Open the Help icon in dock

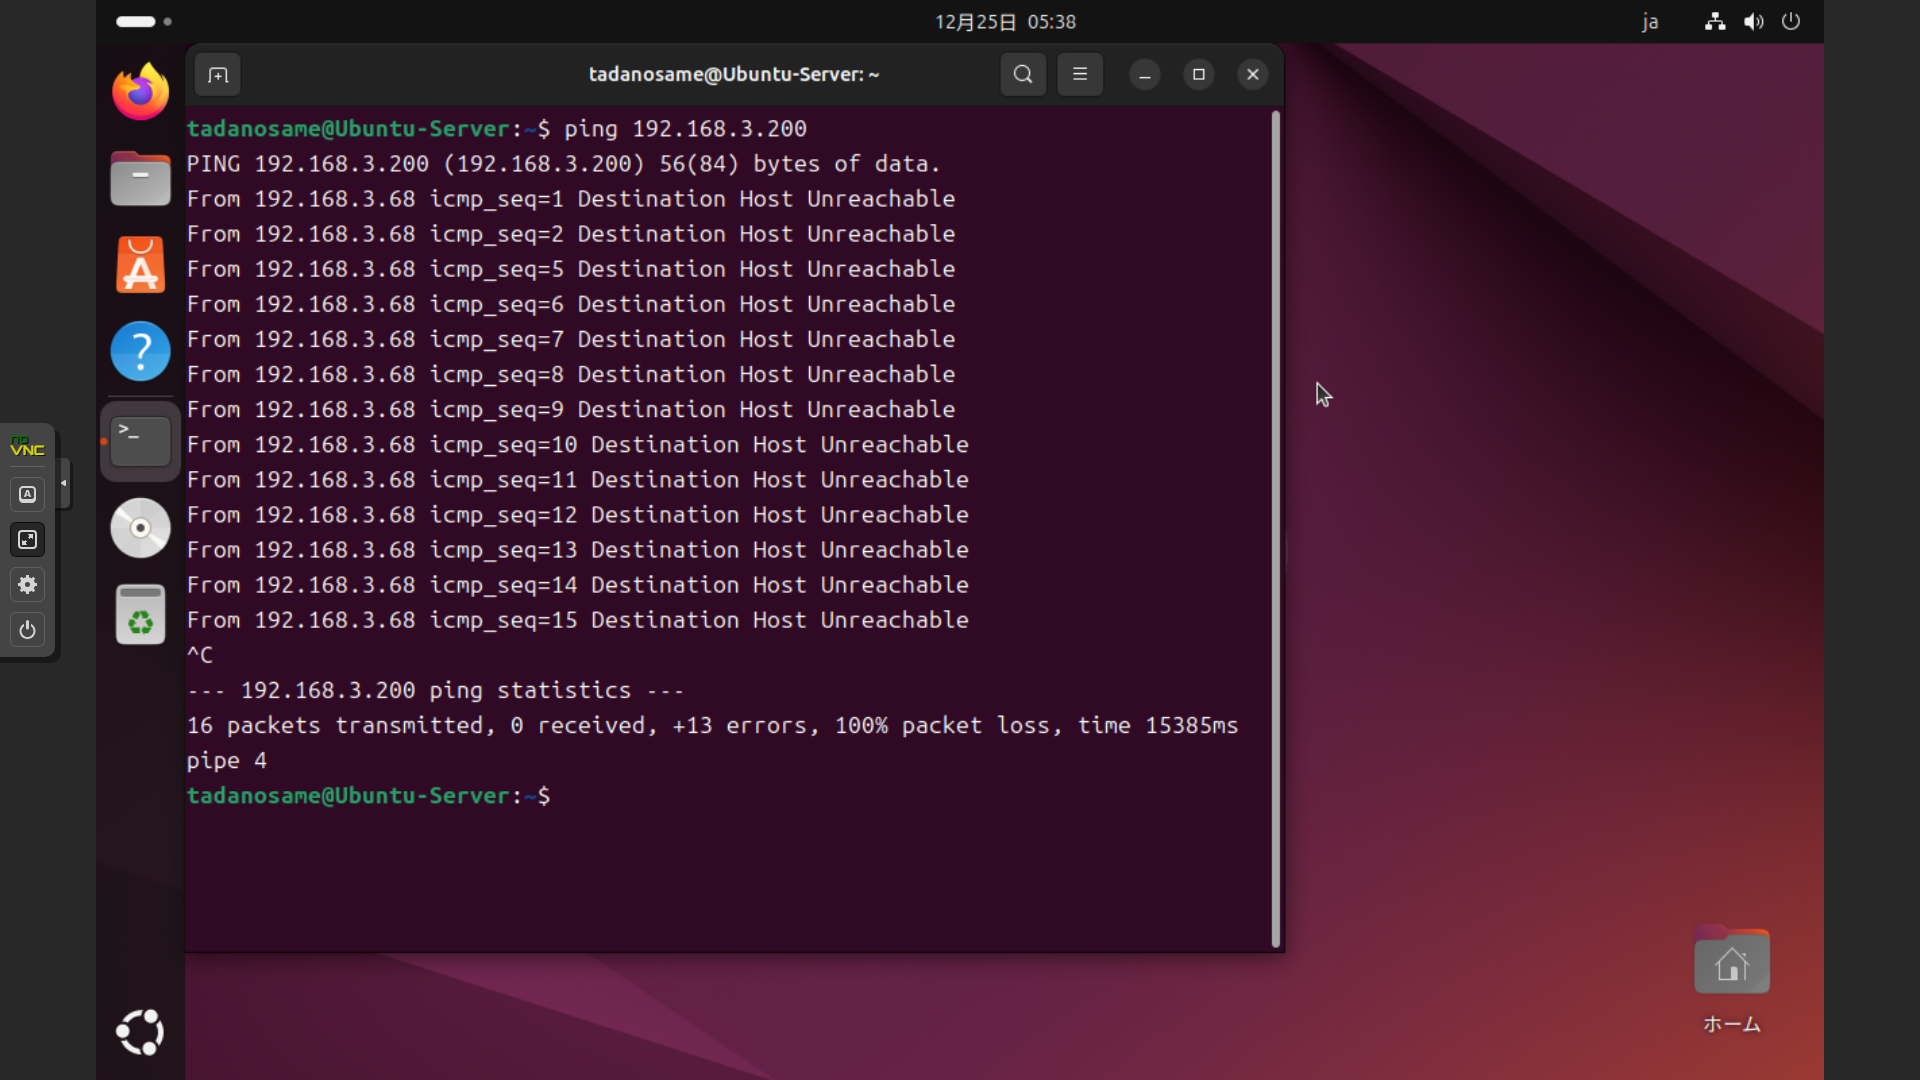140,351
